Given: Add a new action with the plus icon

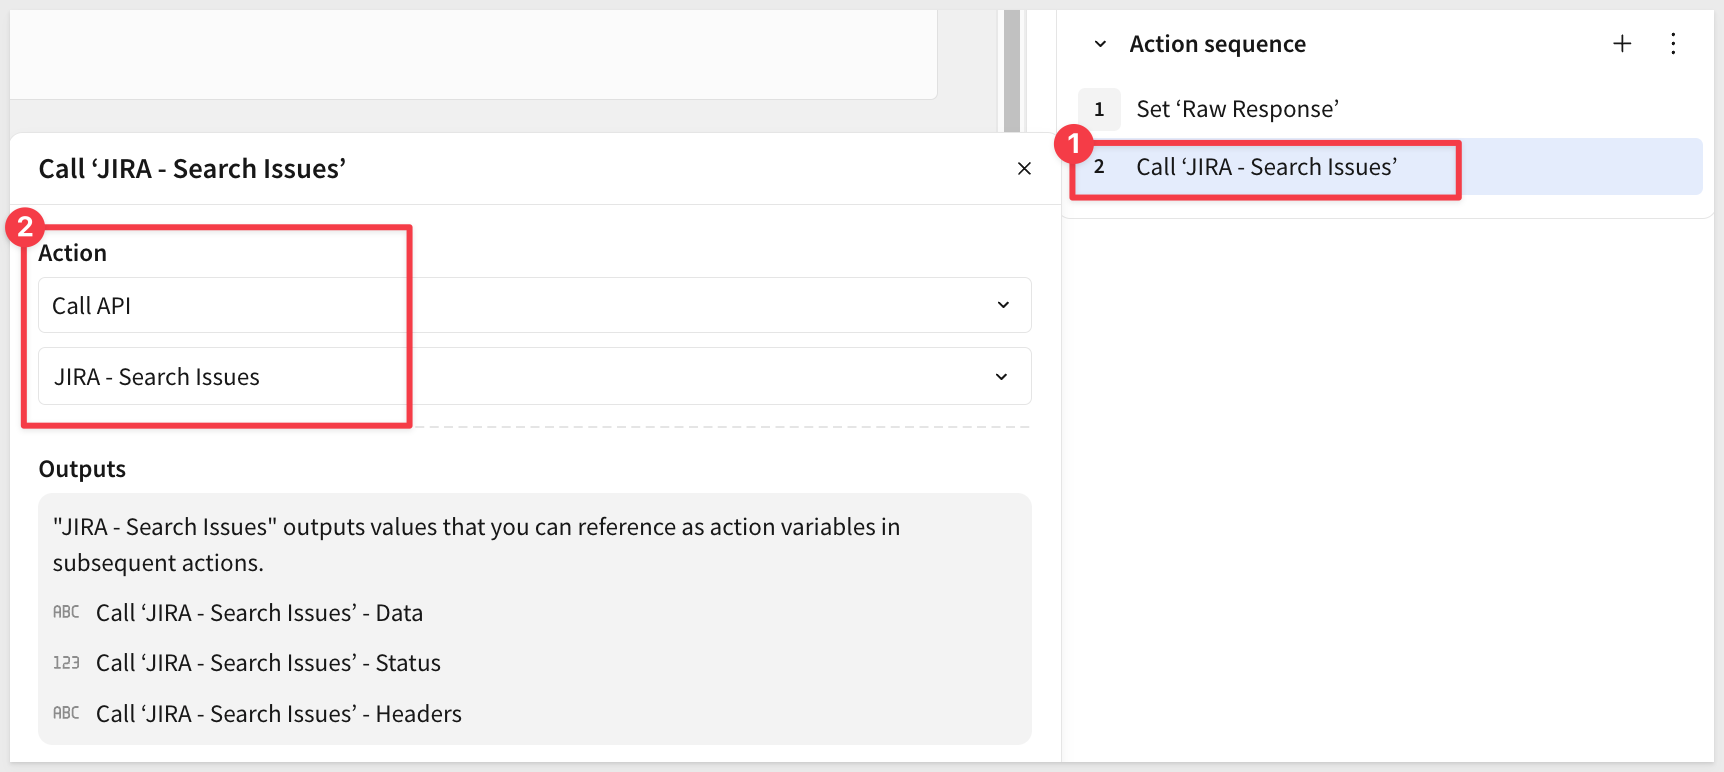Looking at the screenshot, I should (1622, 44).
